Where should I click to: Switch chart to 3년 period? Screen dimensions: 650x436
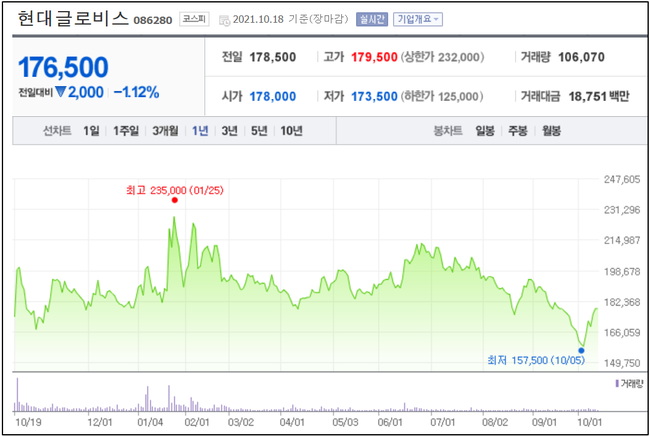[229, 131]
